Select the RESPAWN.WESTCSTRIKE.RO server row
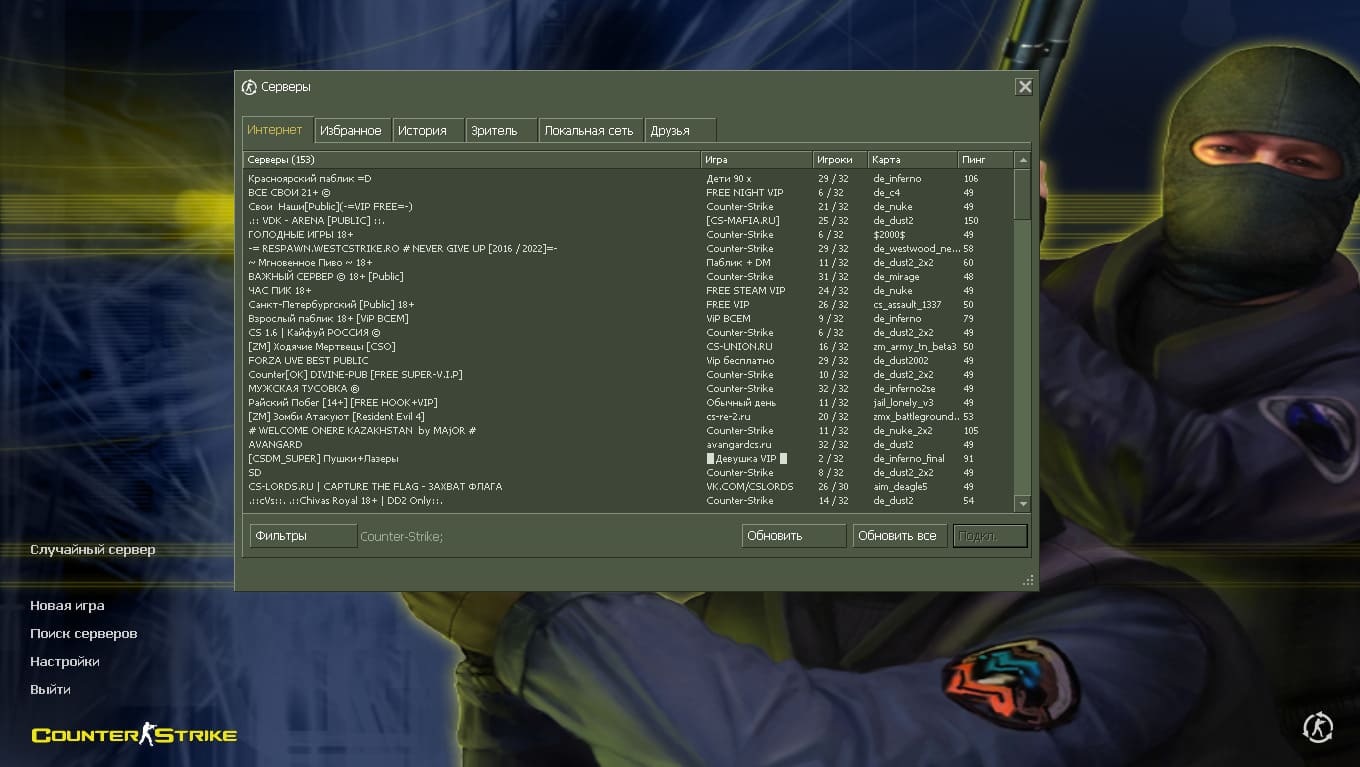The width and height of the screenshot is (1360, 767). (629, 249)
